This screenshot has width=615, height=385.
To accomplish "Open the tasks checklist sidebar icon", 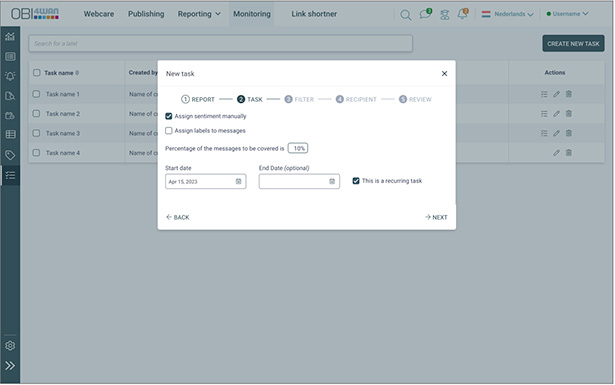I will tap(10, 175).
